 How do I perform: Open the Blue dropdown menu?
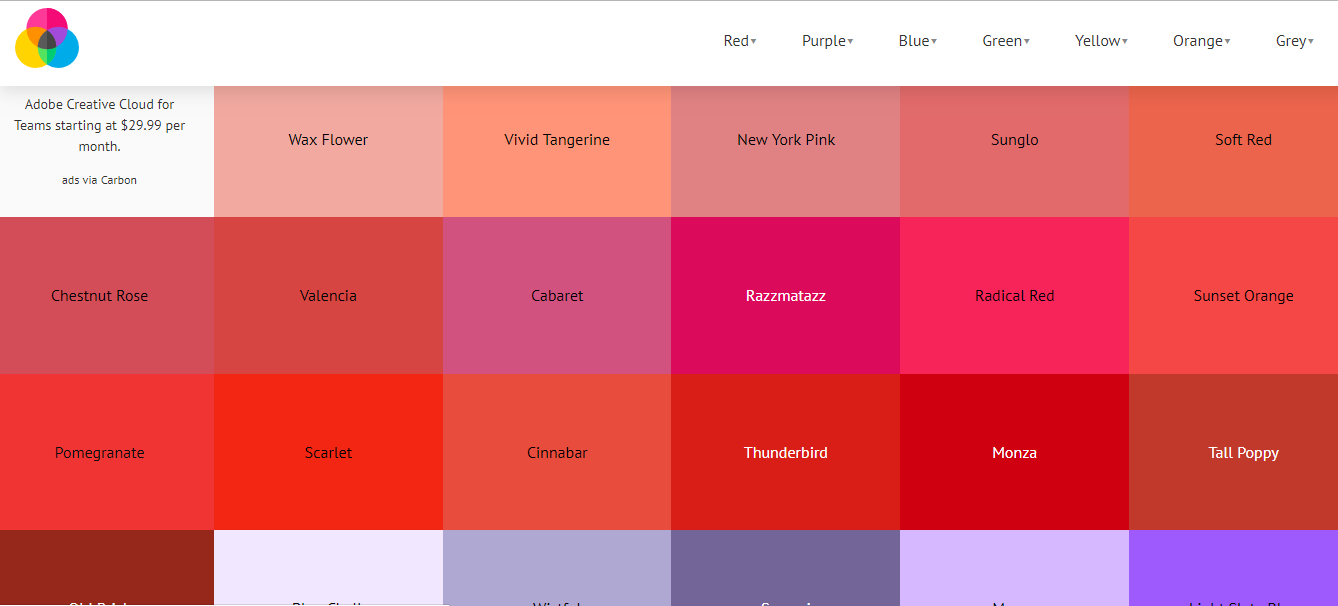click(x=917, y=41)
